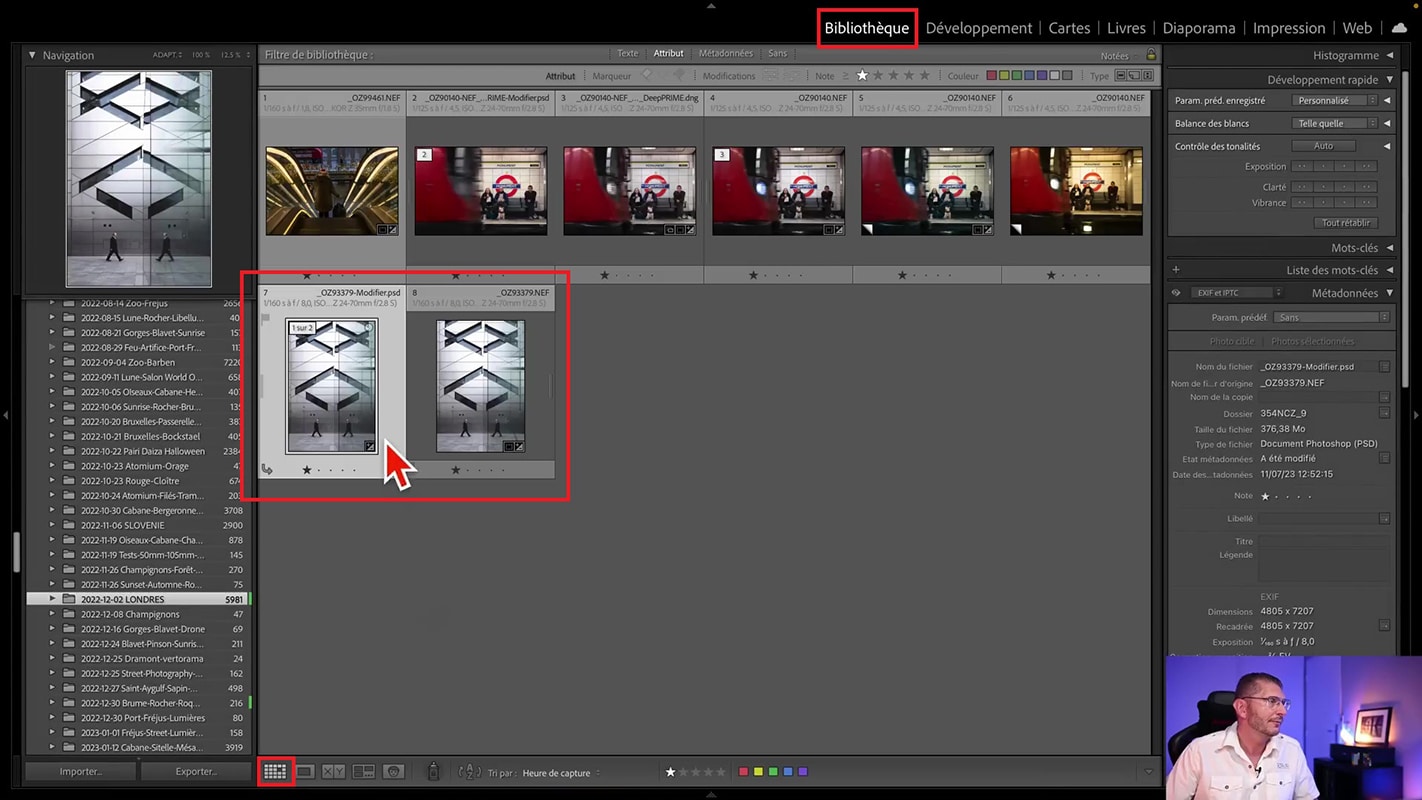
Task: Open people view with the face icon
Action: pyautogui.click(x=394, y=772)
